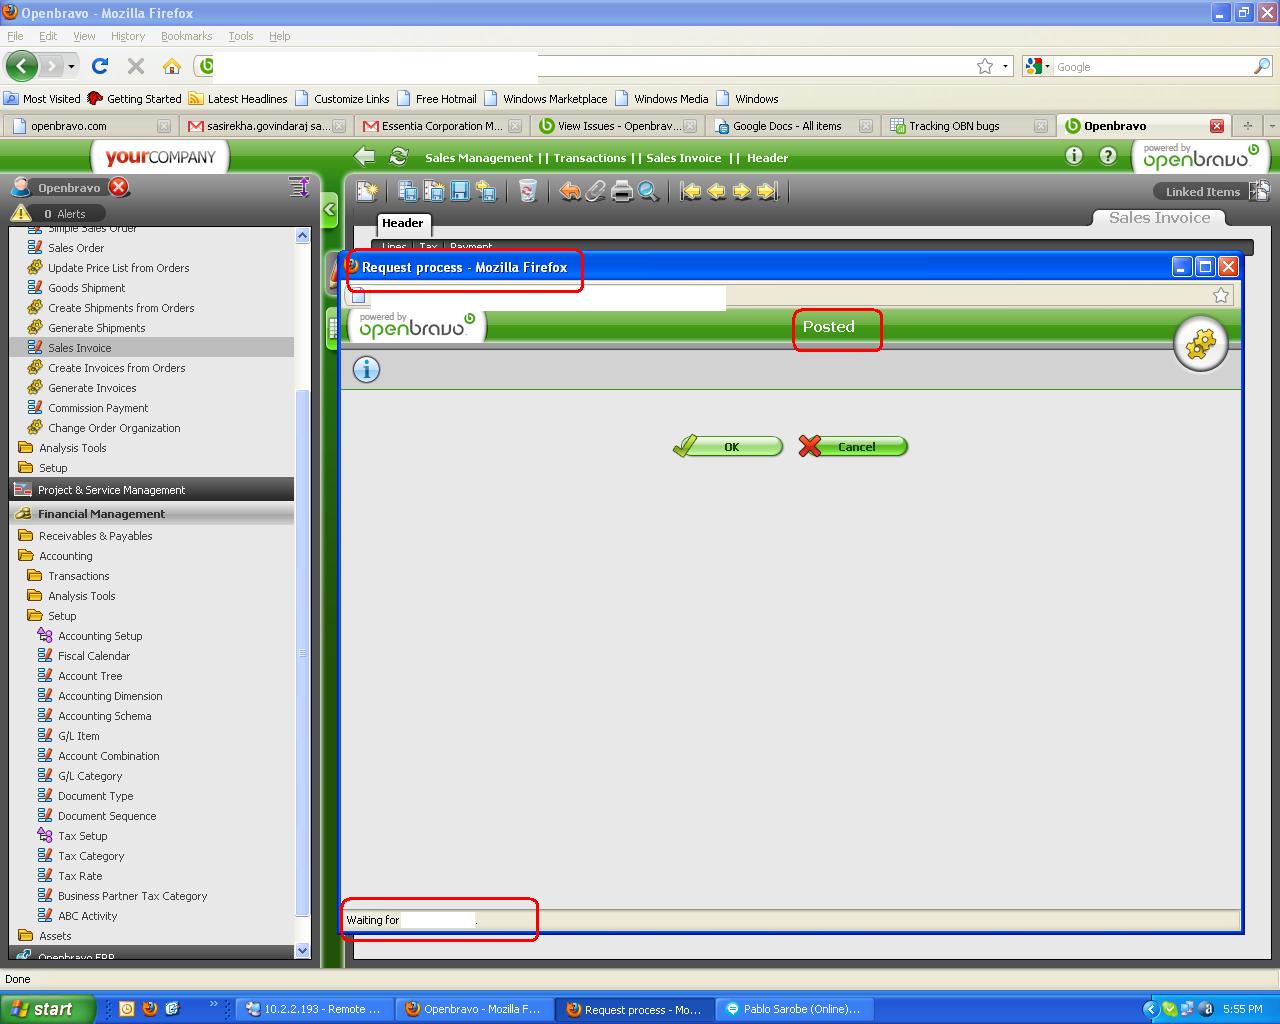Bookmark the dialog page with the star
This screenshot has height=1024, width=1280.
tap(1221, 295)
